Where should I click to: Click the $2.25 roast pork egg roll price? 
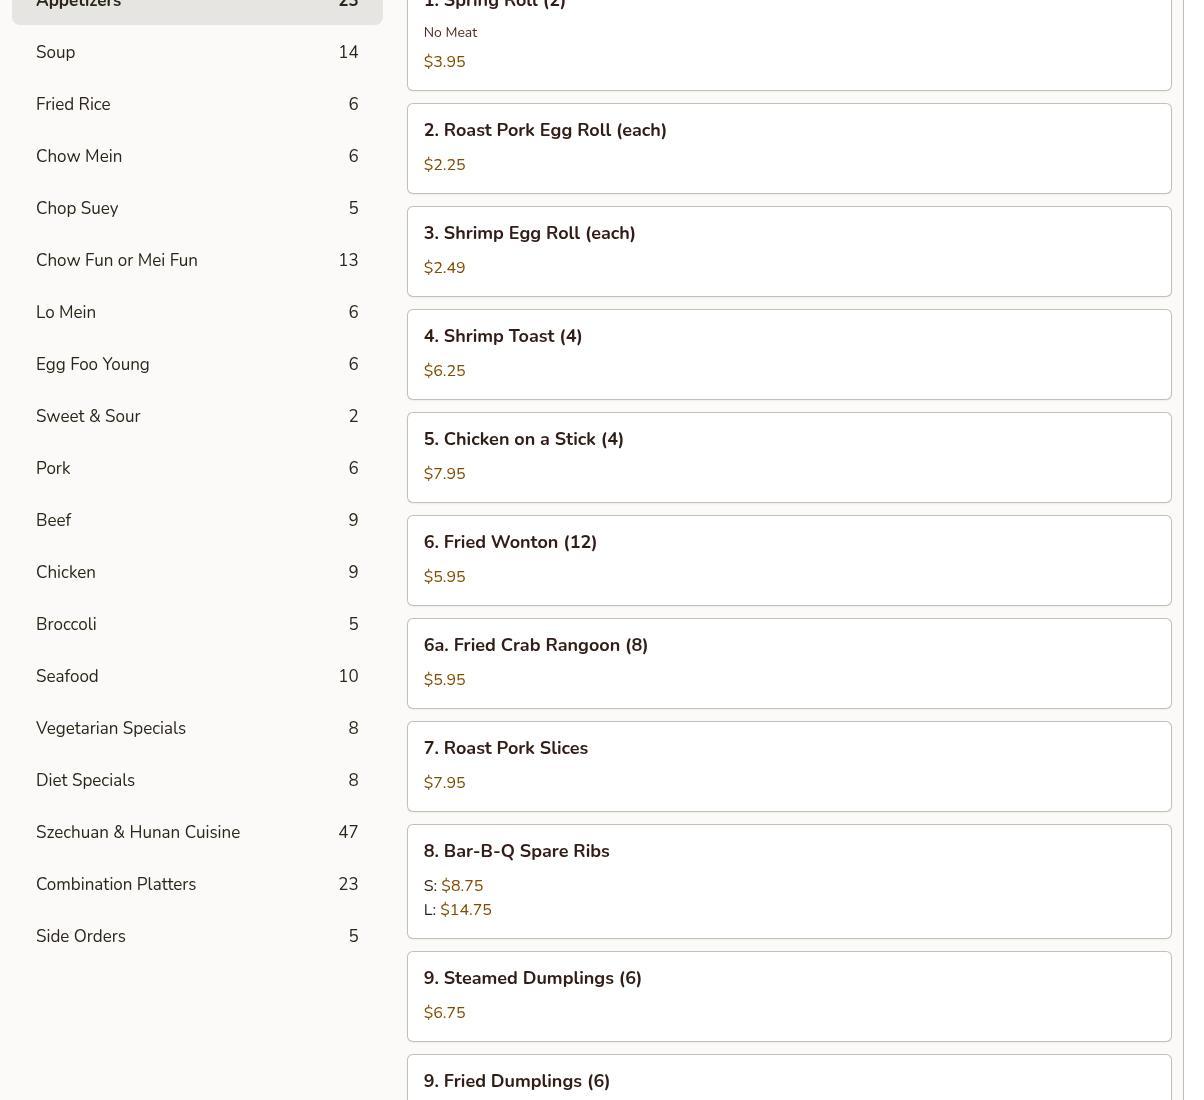click(444, 165)
